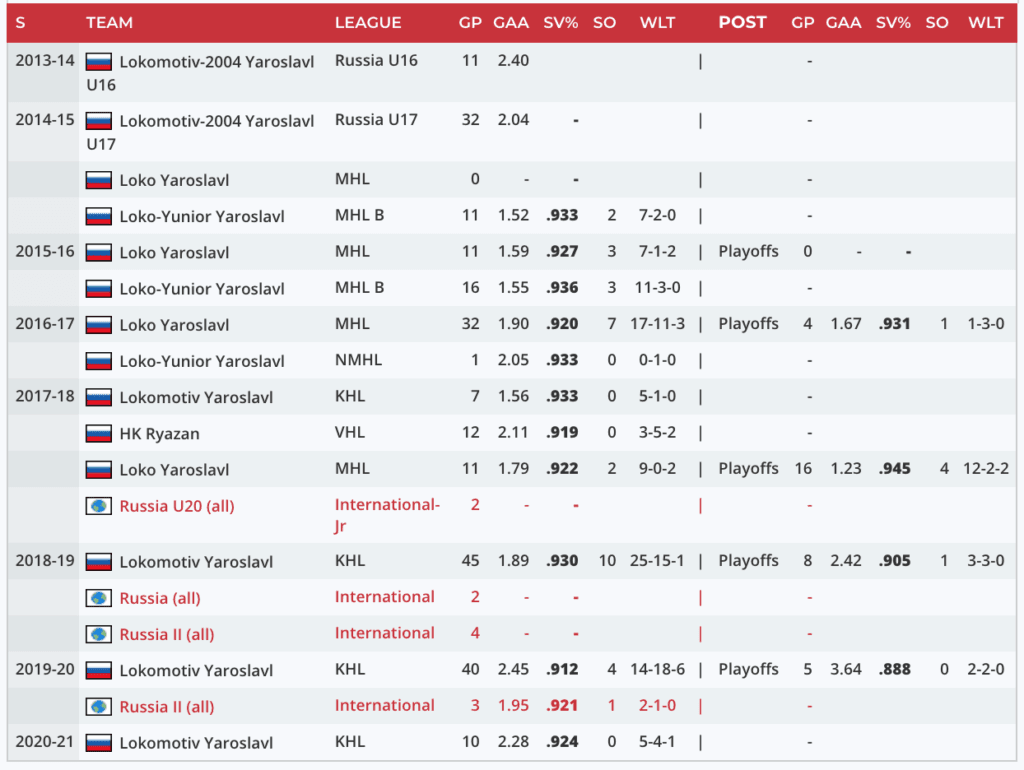Click the LEAGUE column header
The width and height of the screenshot is (1024, 770).
[x=368, y=22]
